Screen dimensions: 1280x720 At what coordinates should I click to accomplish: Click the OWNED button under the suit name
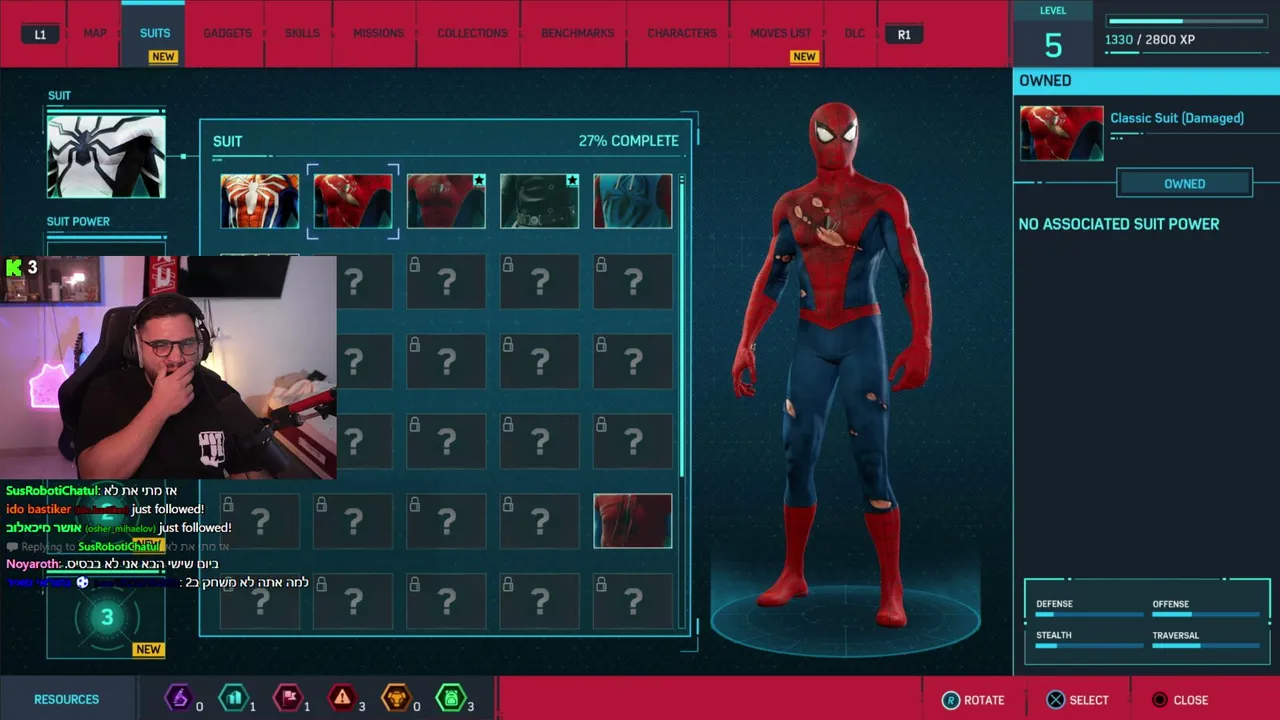pos(1184,183)
